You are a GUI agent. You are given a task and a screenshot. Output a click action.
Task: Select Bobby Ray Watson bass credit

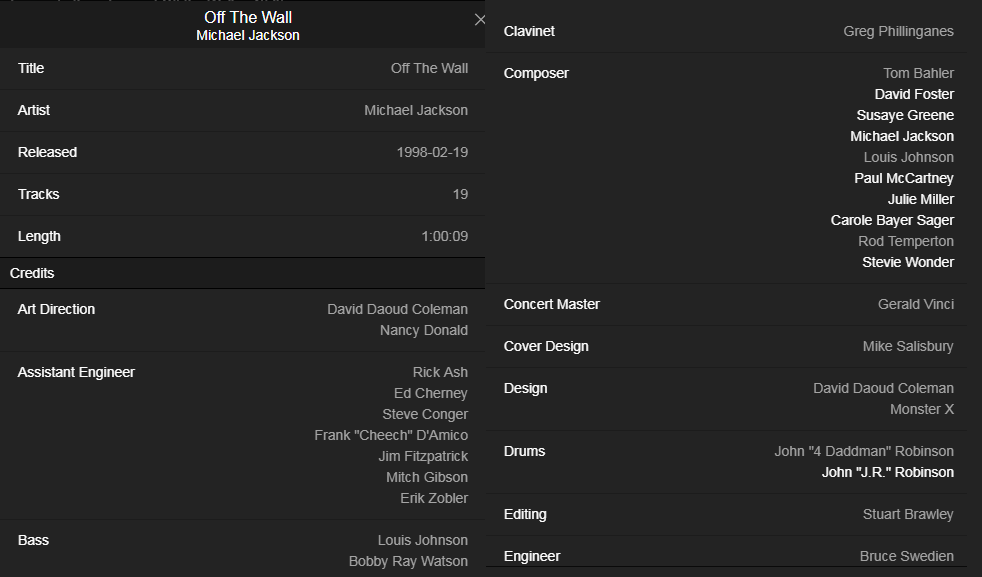click(408, 561)
